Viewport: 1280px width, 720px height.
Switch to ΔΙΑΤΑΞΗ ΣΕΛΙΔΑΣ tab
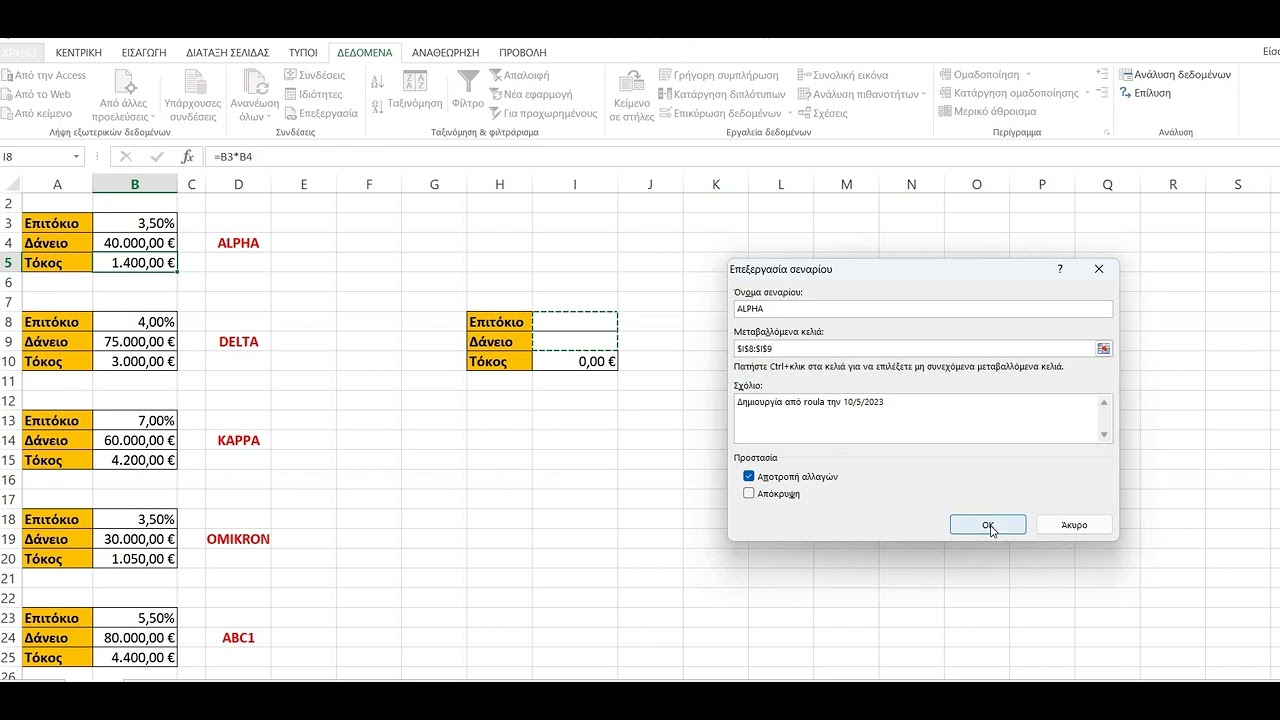coord(228,52)
